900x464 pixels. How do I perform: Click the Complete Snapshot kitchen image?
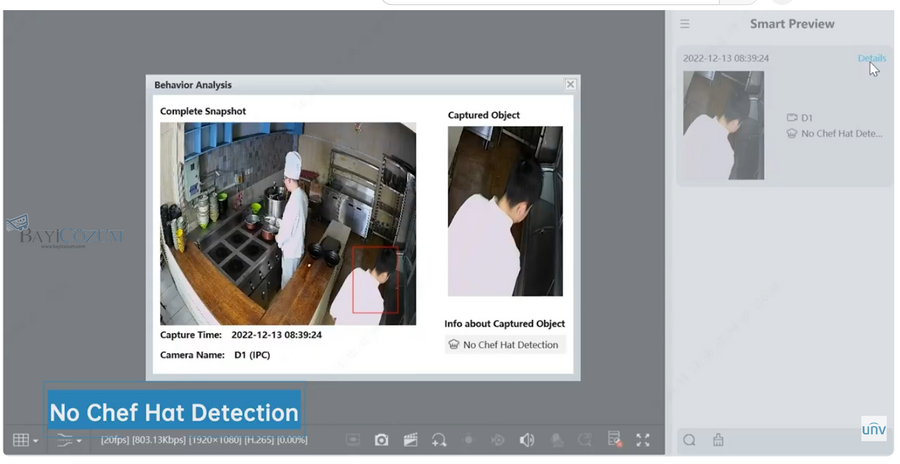click(288, 223)
